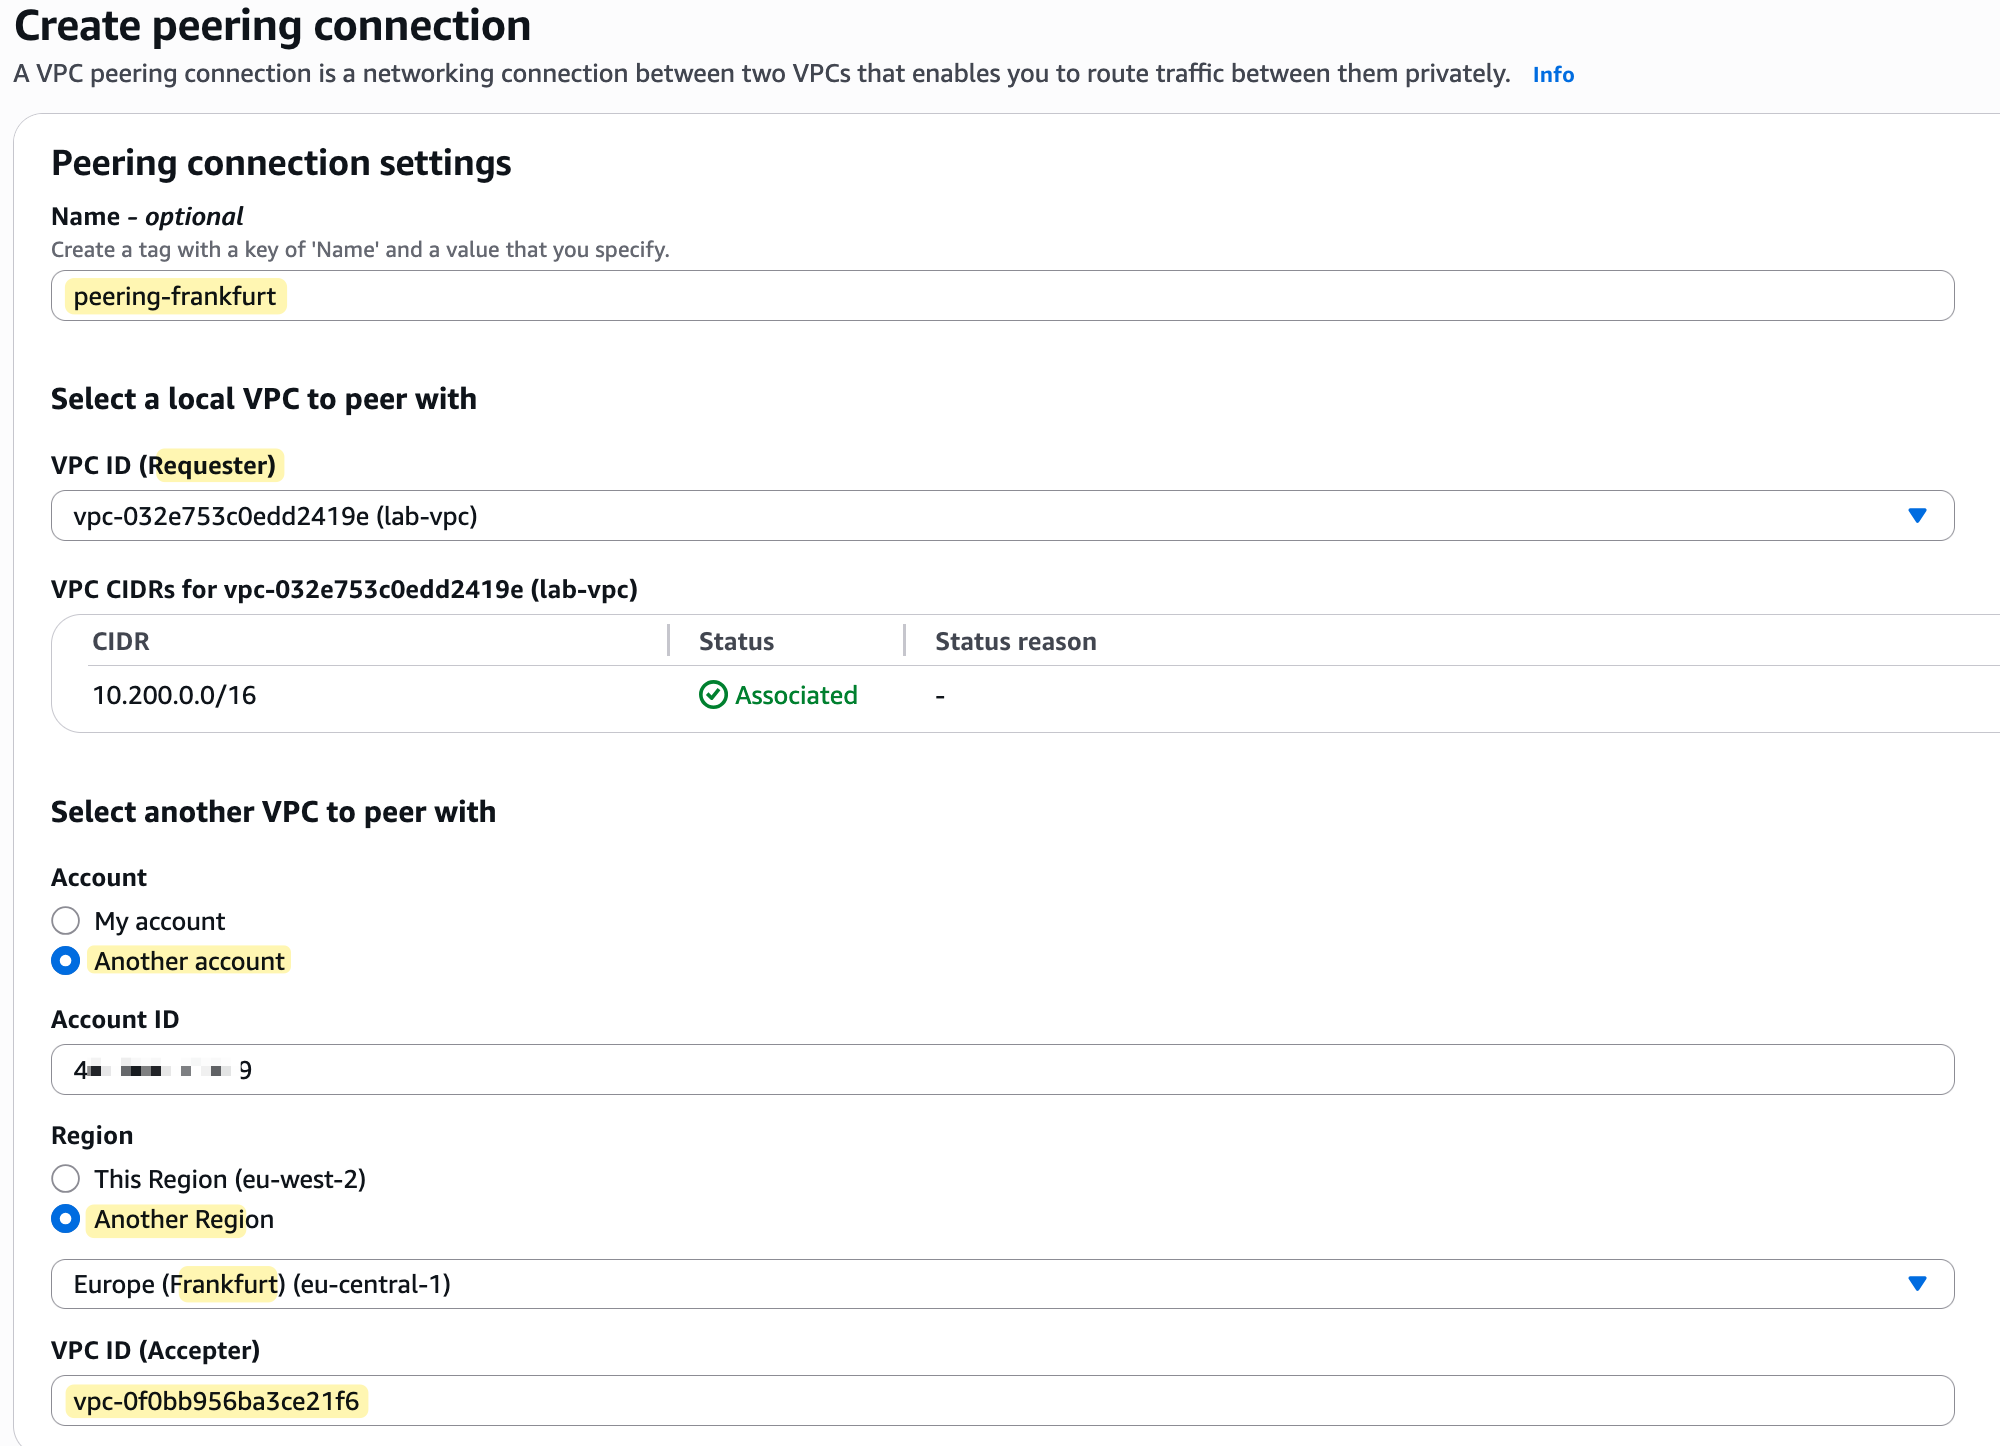Choose the Another Region radio option
Screen dimensions: 2000x1446
[66, 1219]
